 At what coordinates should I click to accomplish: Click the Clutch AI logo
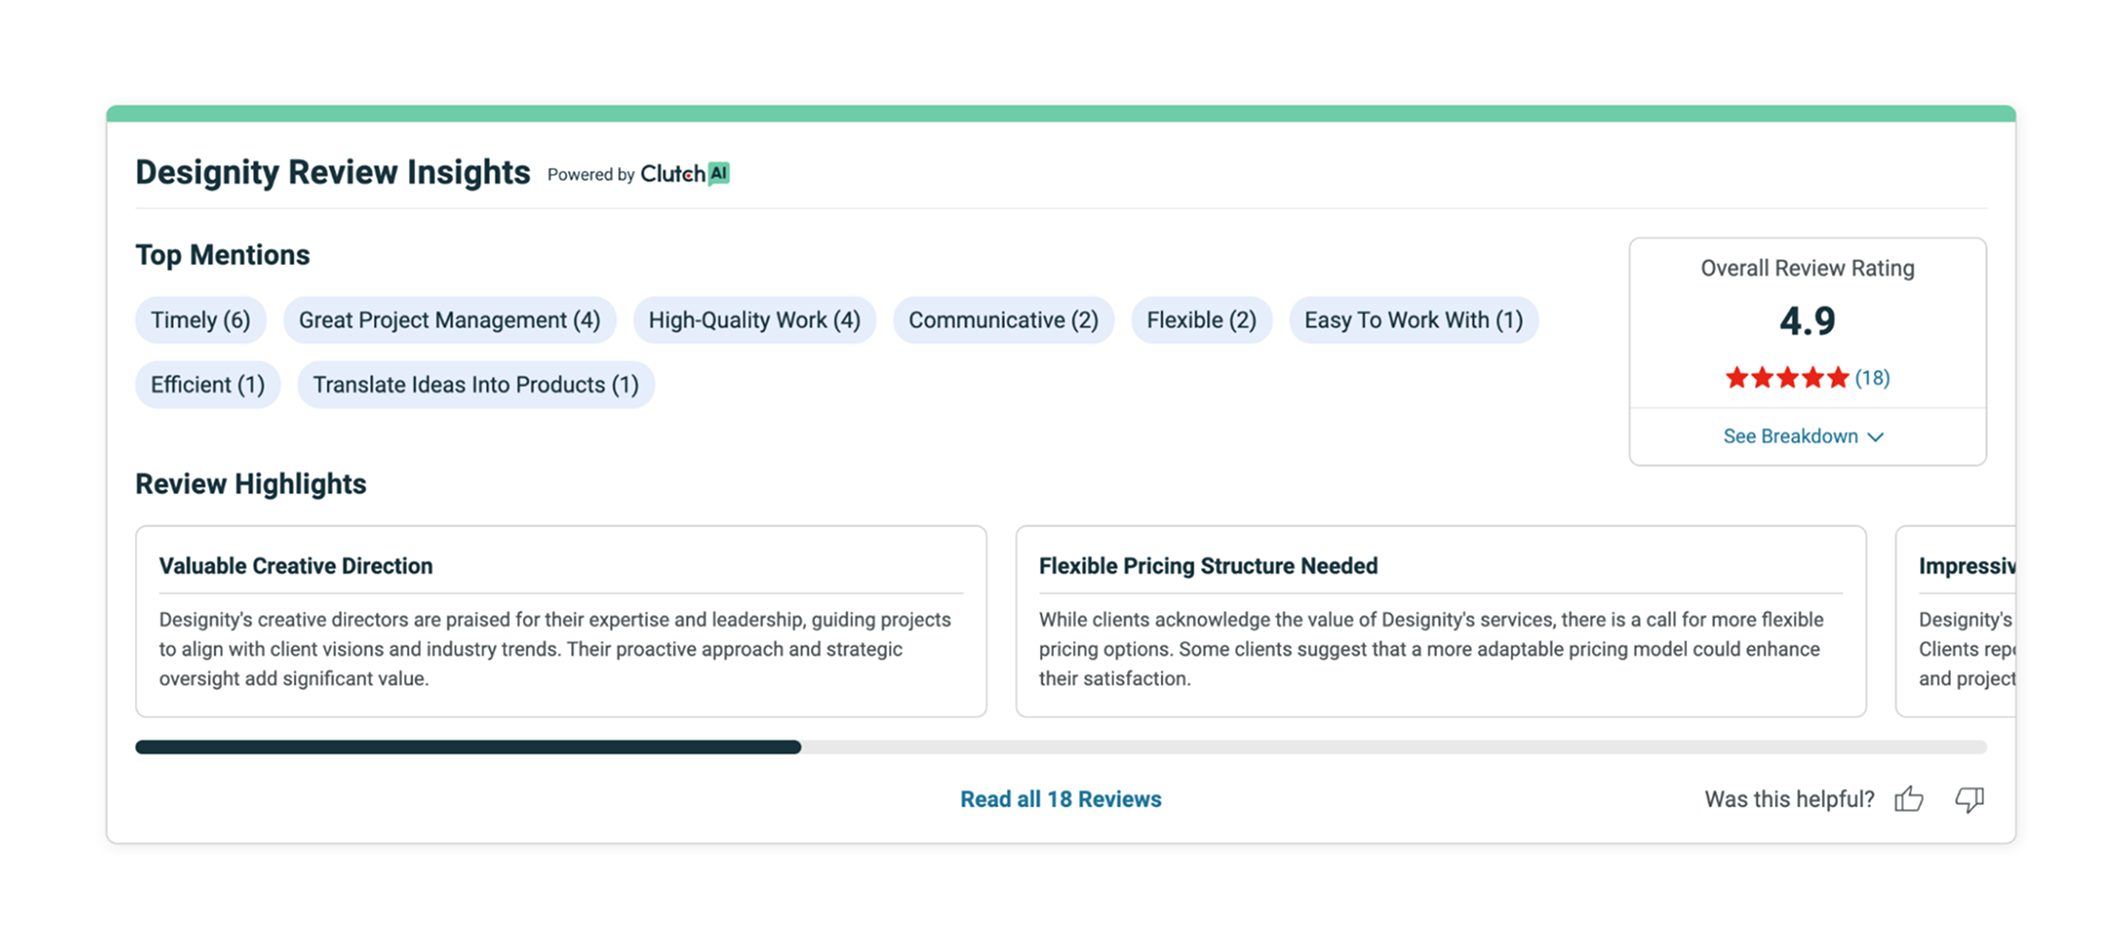click(x=685, y=174)
